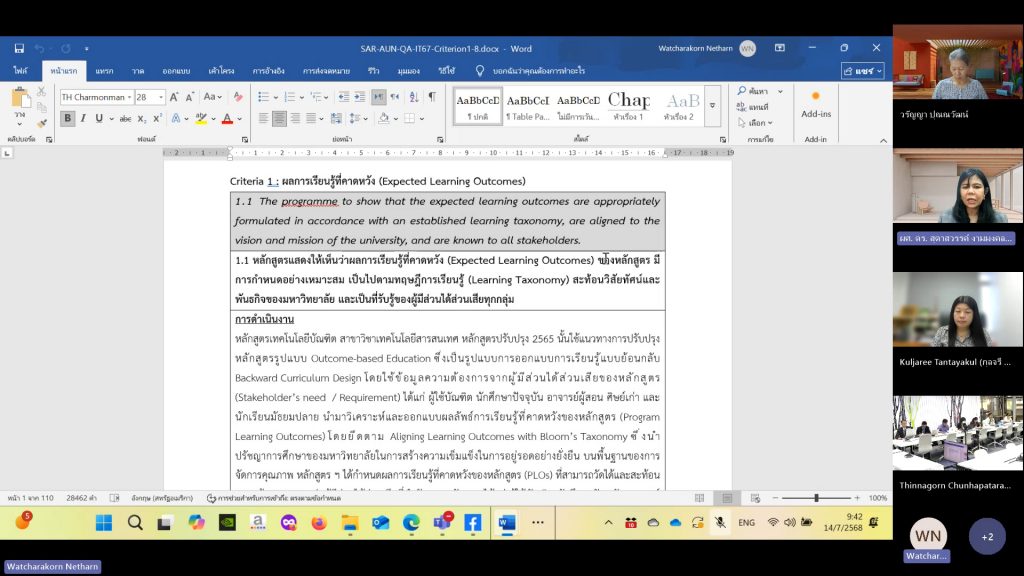Screen dimensions: 1024x576
Task: Decrease the paragraph indent
Action: tap(344, 97)
